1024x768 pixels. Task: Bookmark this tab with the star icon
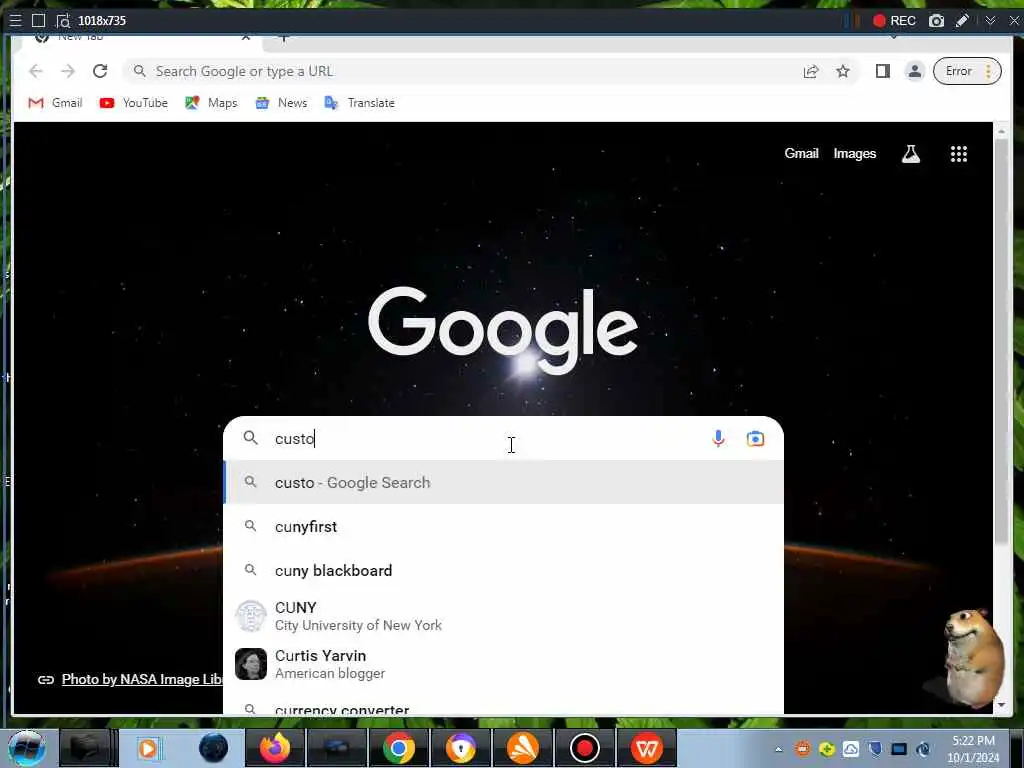[x=843, y=71]
